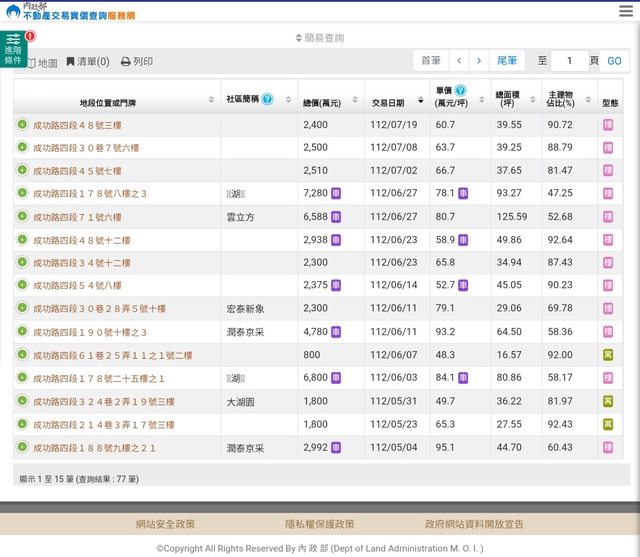Click the page number input field
The height and width of the screenshot is (557, 640).
[570, 61]
